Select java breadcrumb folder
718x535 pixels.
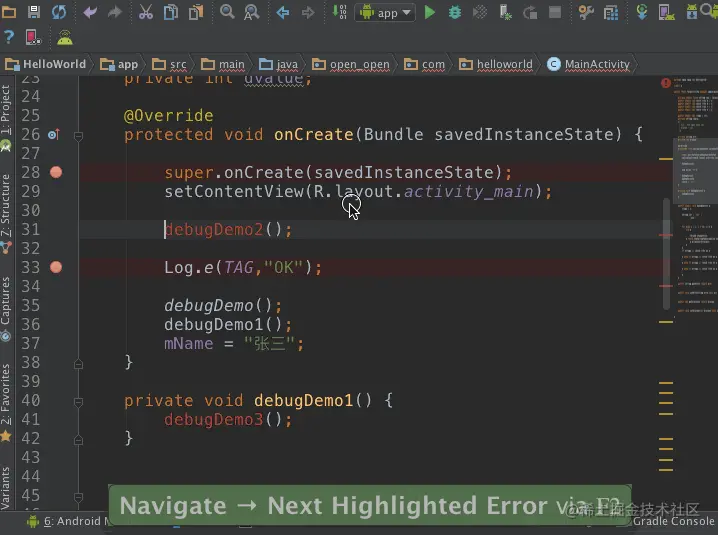point(278,64)
